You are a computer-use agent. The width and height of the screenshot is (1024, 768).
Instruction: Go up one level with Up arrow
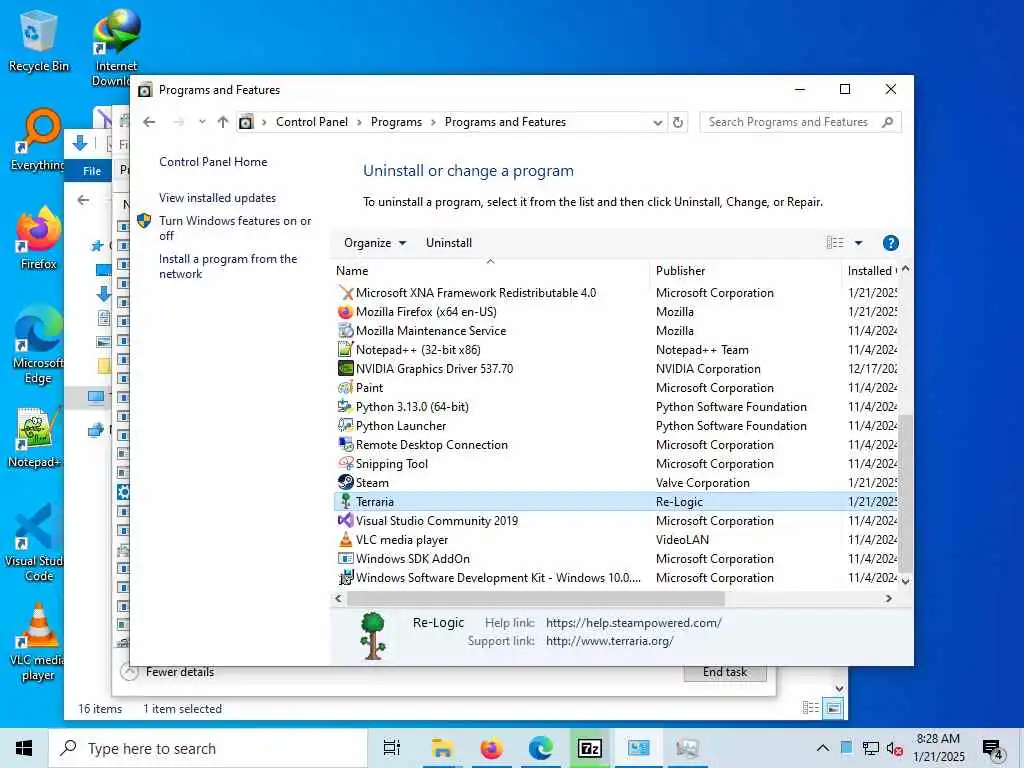(223, 122)
